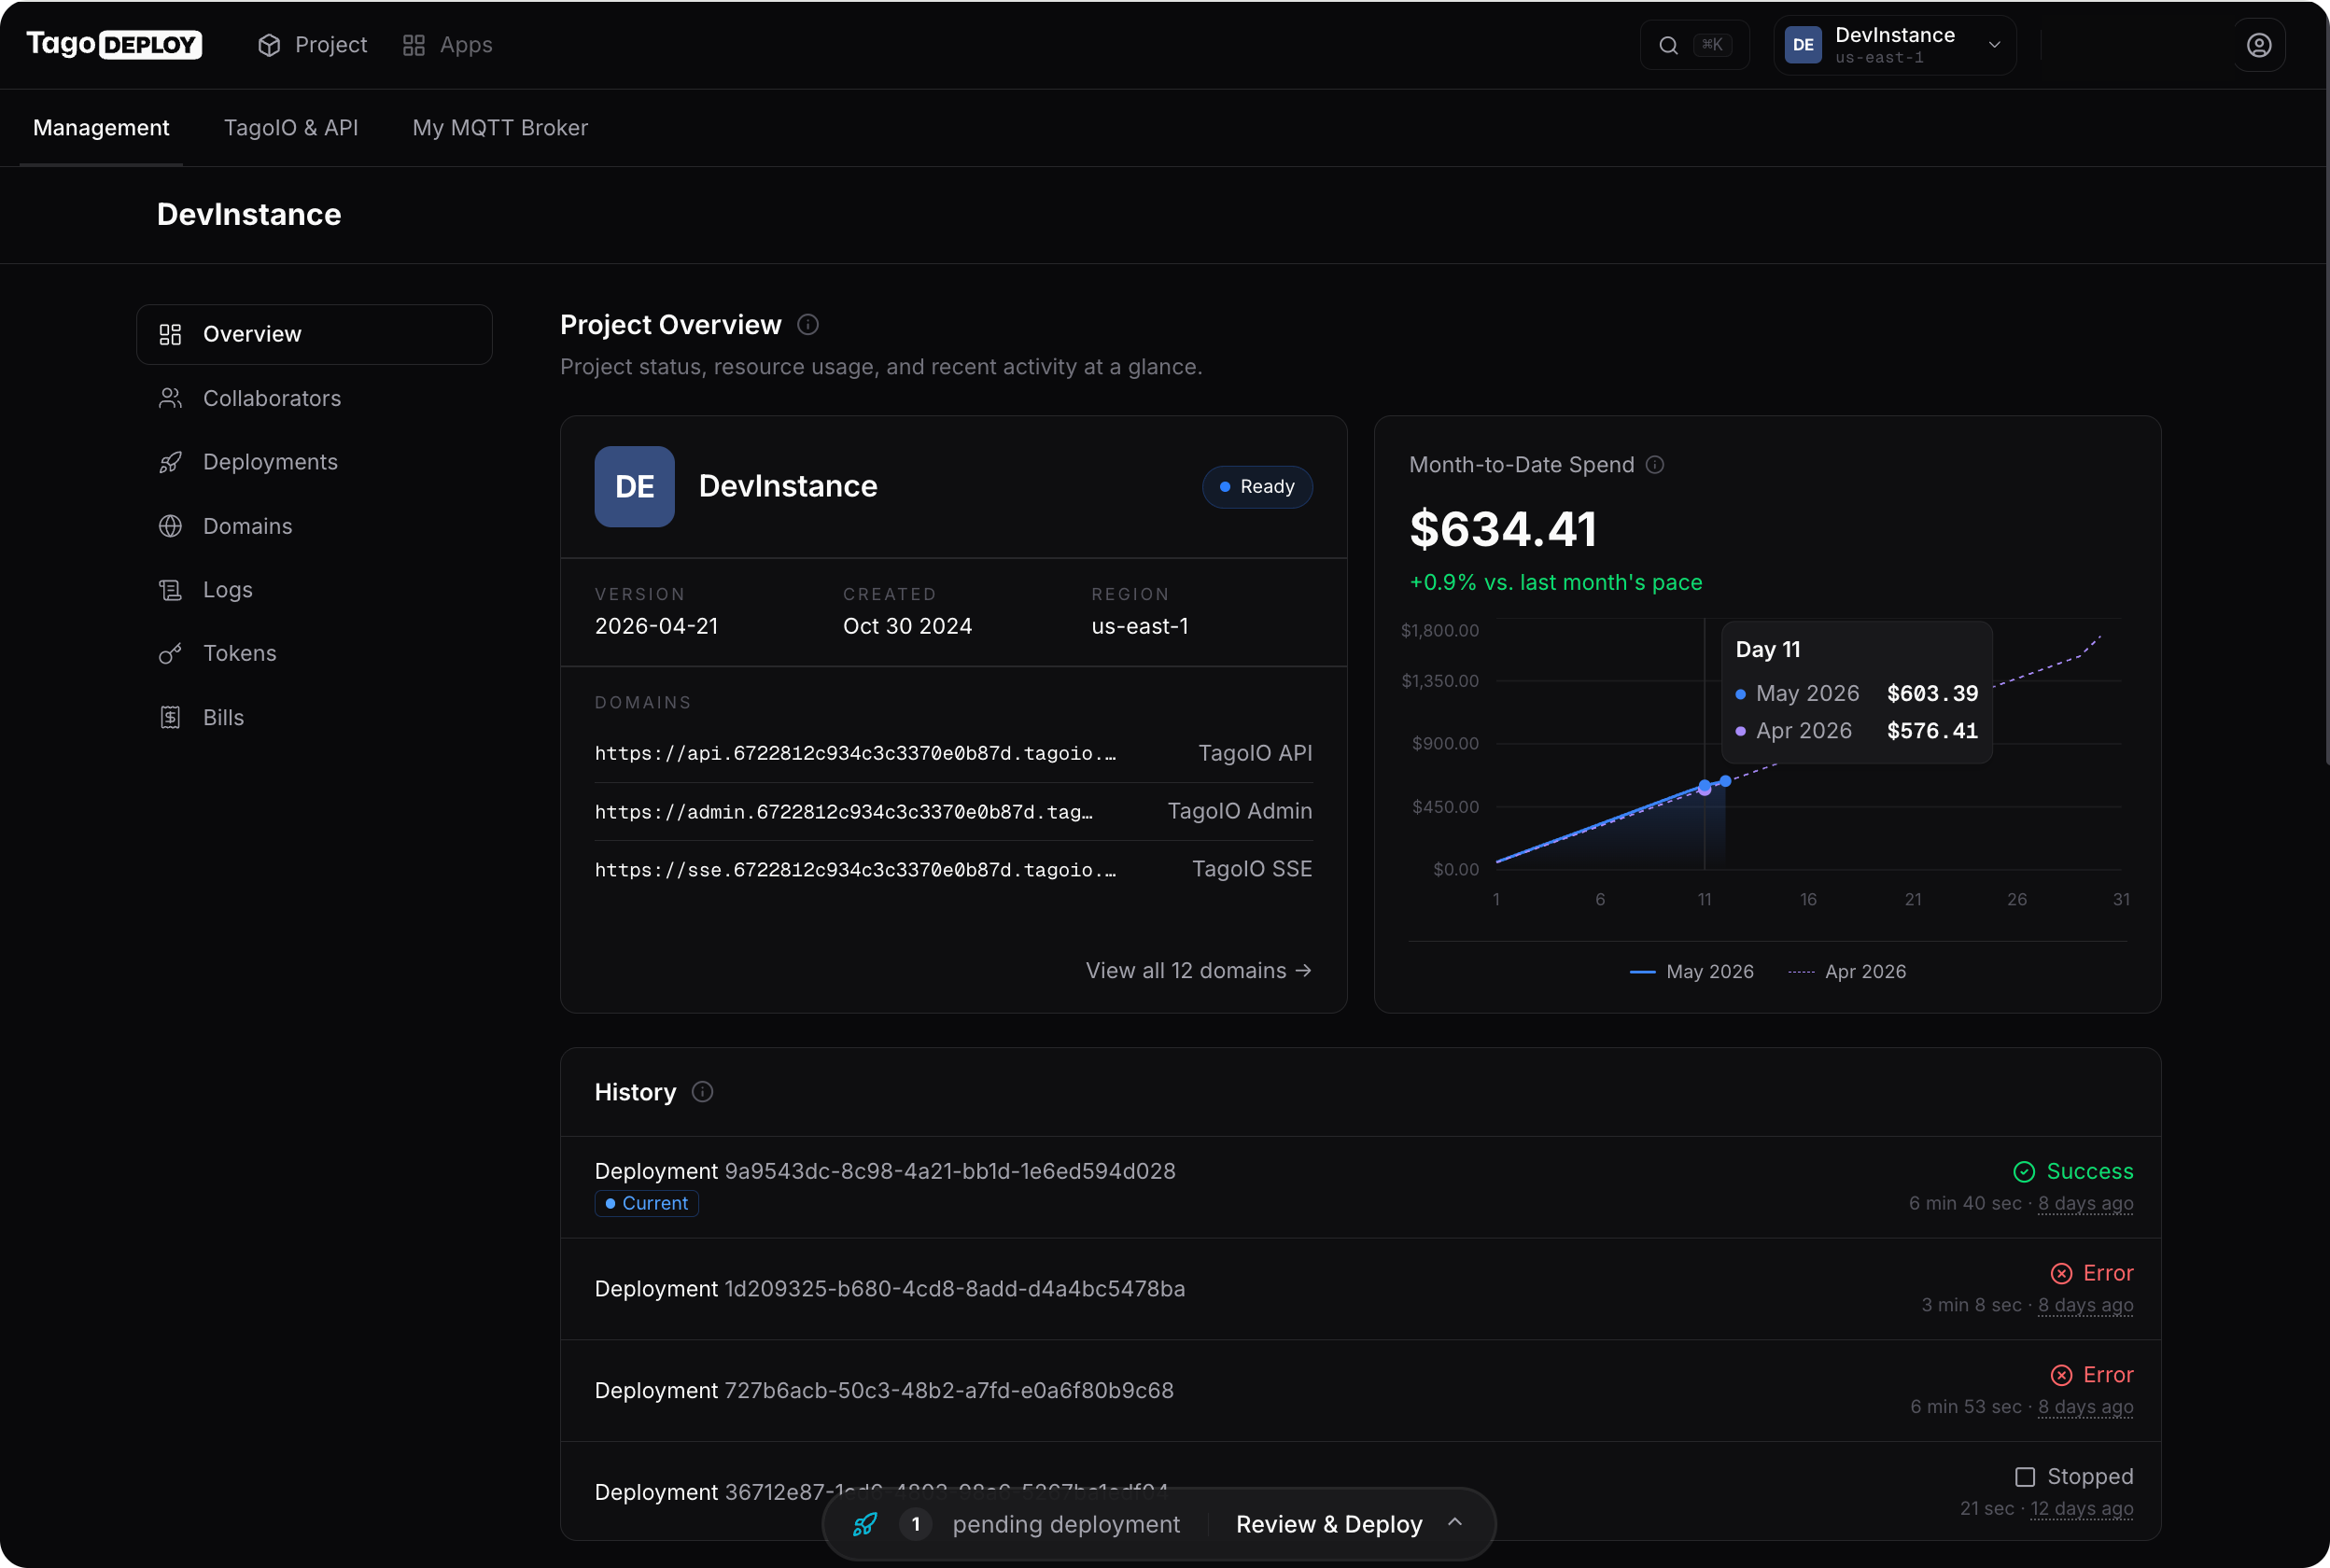The image size is (2330, 1568).
Task: Open the TagoIO API domain URL
Action: tap(855, 753)
